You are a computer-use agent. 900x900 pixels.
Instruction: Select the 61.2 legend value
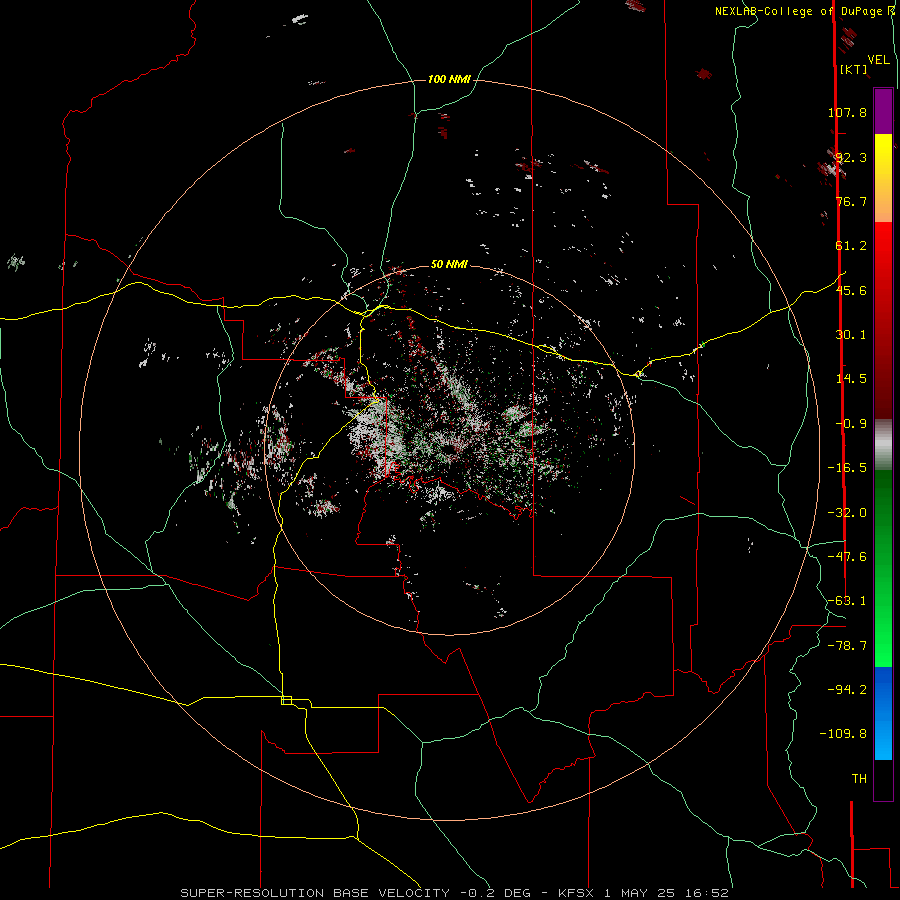(851, 246)
